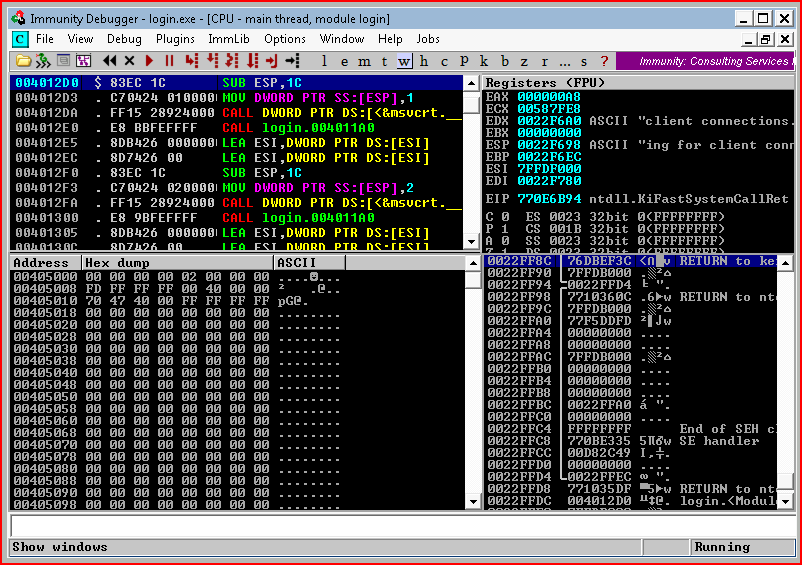
Task: Click the ASCII column header in dump
Action: [309, 263]
